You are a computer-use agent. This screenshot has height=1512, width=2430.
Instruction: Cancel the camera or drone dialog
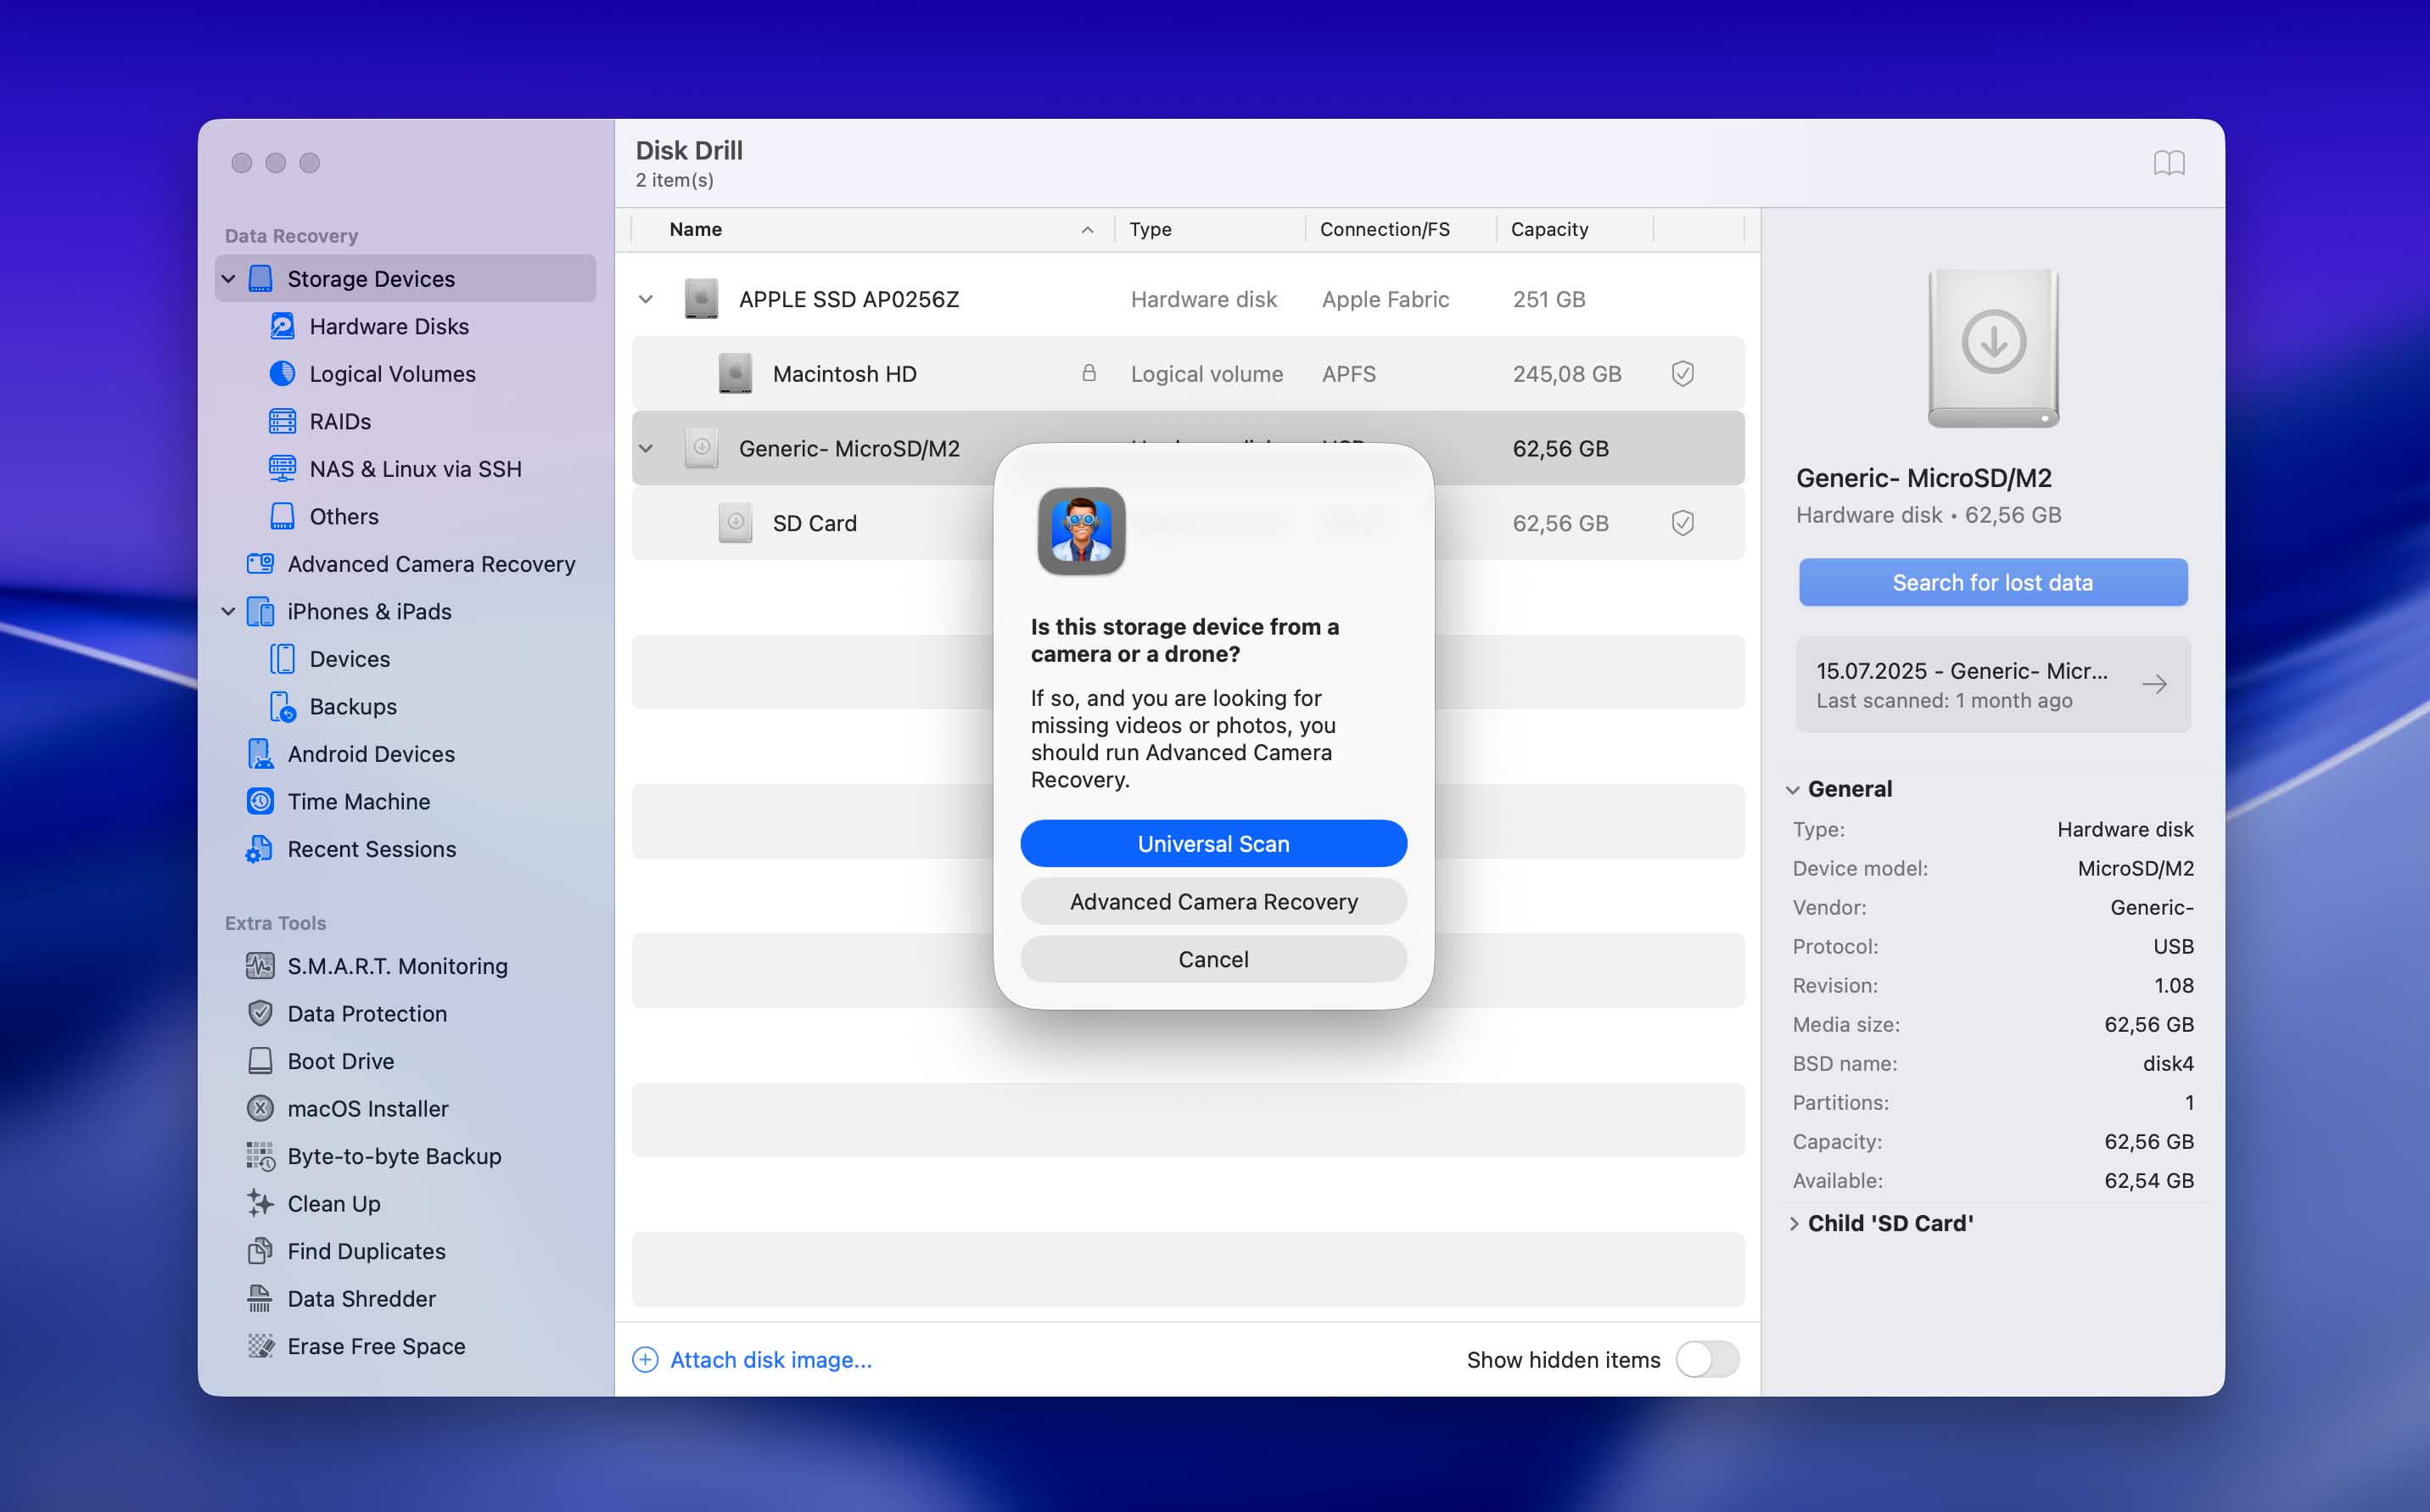click(1213, 959)
